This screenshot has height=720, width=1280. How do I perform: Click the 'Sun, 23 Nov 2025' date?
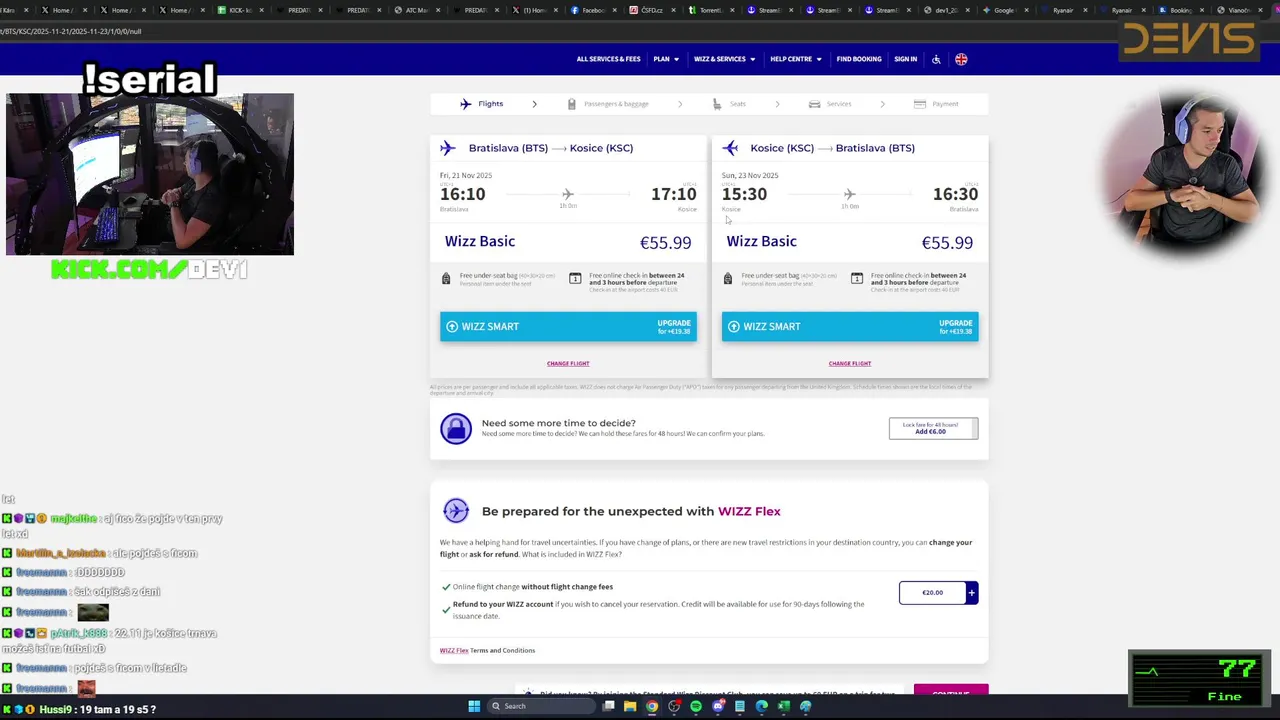point(750,176)
